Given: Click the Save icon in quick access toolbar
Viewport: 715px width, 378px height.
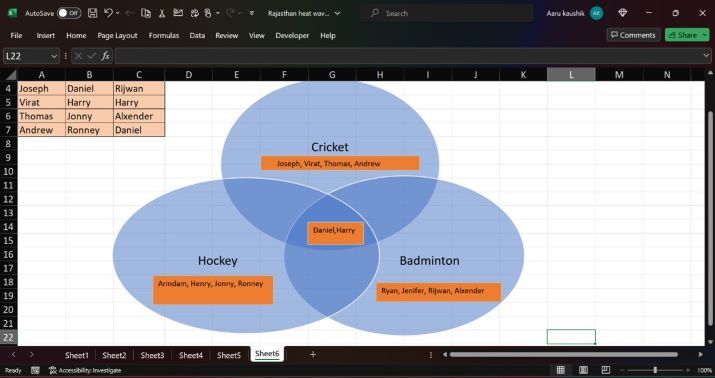Looking at the screenshot, I should click(x=93, y=13).
